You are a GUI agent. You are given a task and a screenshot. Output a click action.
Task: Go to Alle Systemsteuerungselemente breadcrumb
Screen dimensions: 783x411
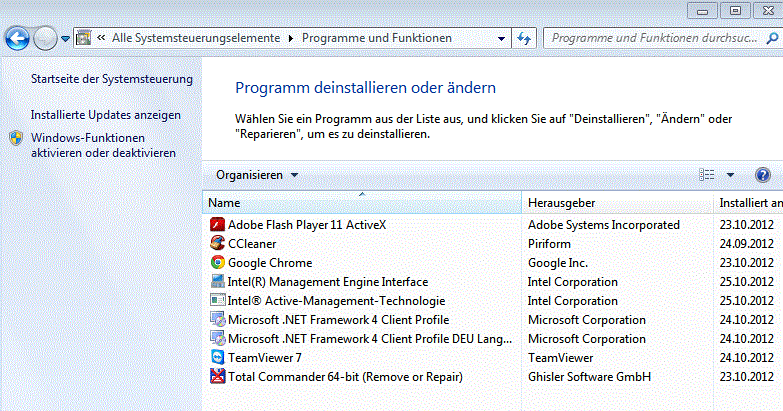pos(196,38)
